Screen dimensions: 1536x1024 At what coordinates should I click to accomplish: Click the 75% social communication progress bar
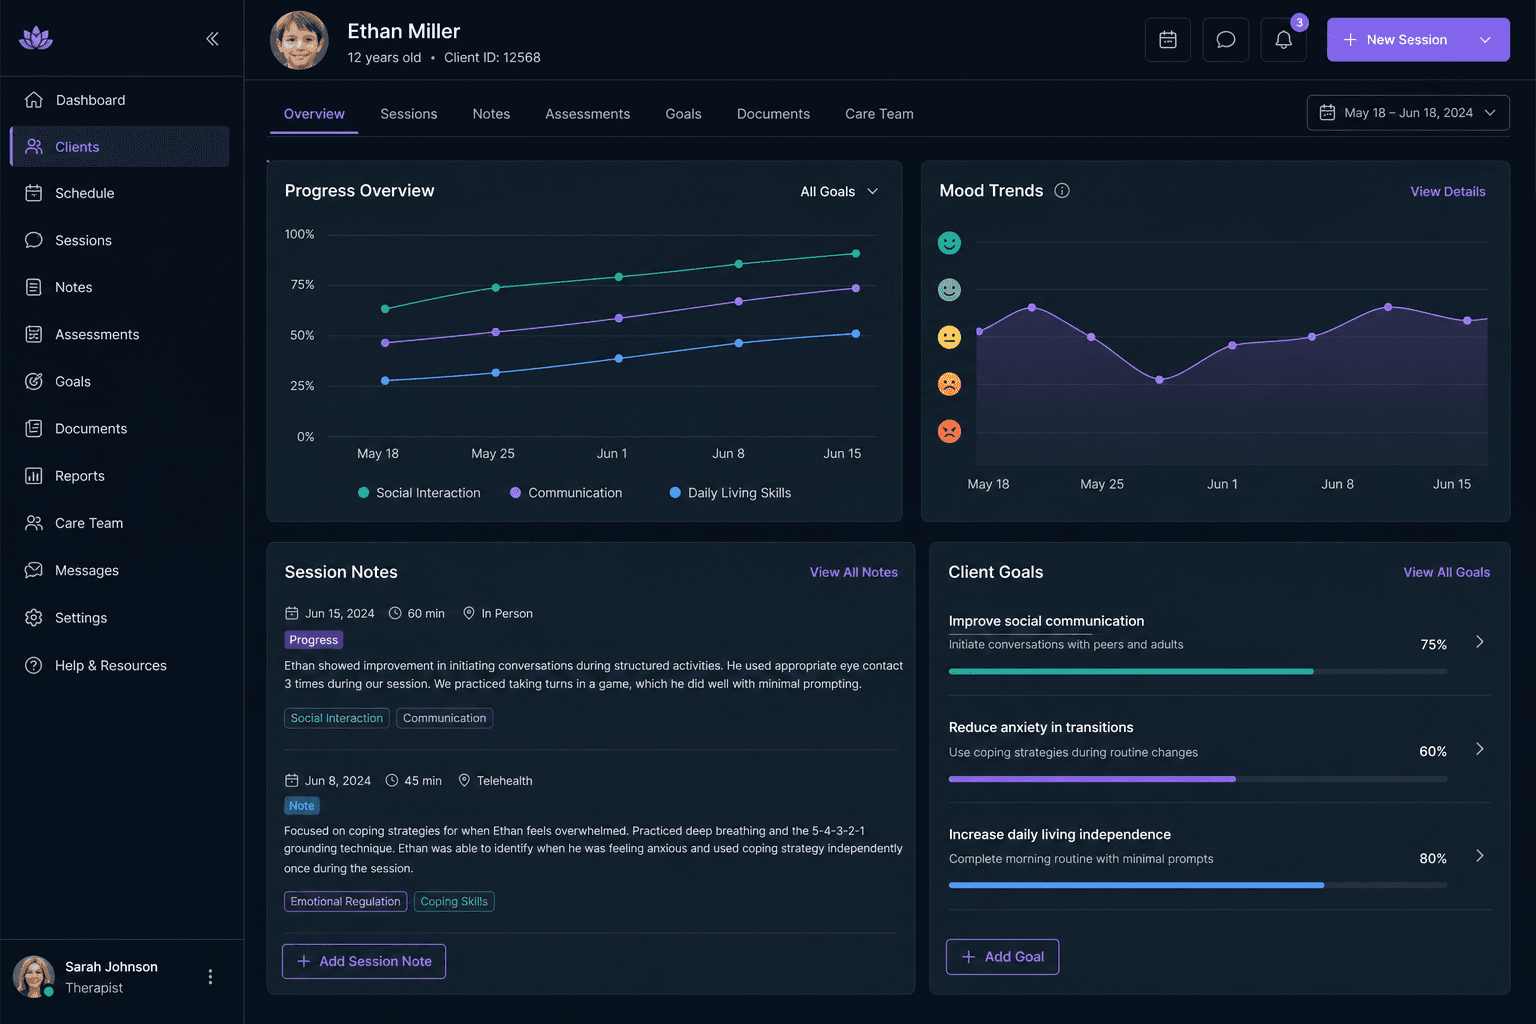[1198, 671]
